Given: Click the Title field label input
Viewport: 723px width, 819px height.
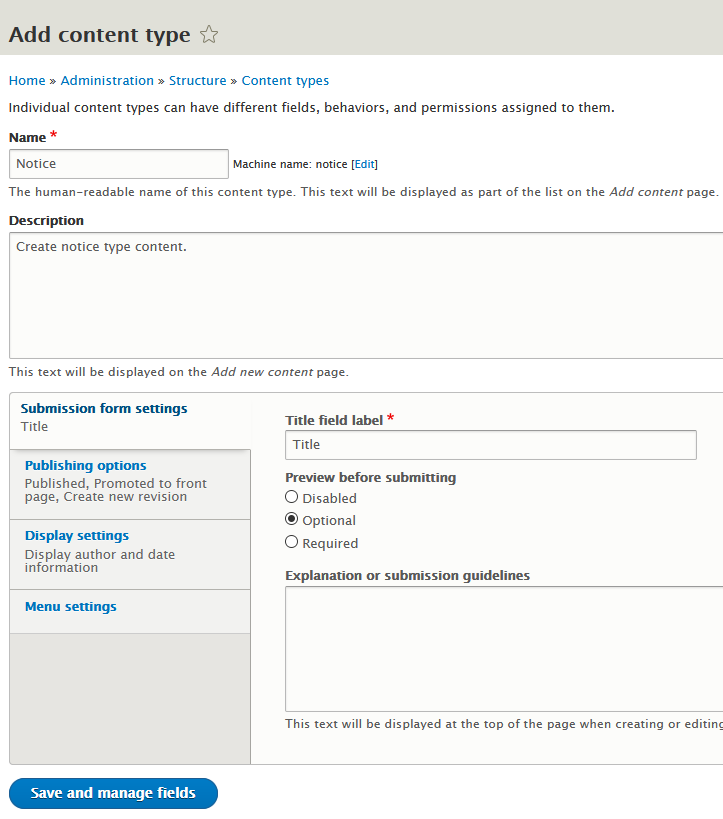Looking at the screenshot, I should tap(490, 445).
